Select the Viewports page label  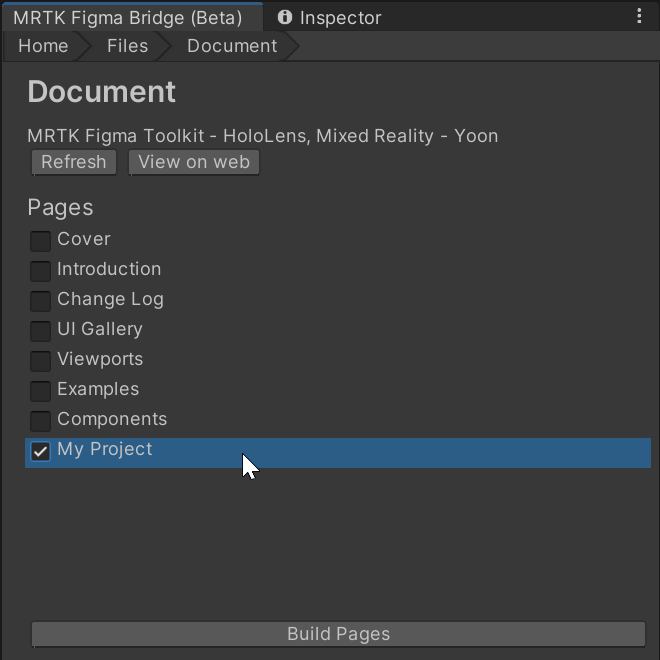pos(100,359)
